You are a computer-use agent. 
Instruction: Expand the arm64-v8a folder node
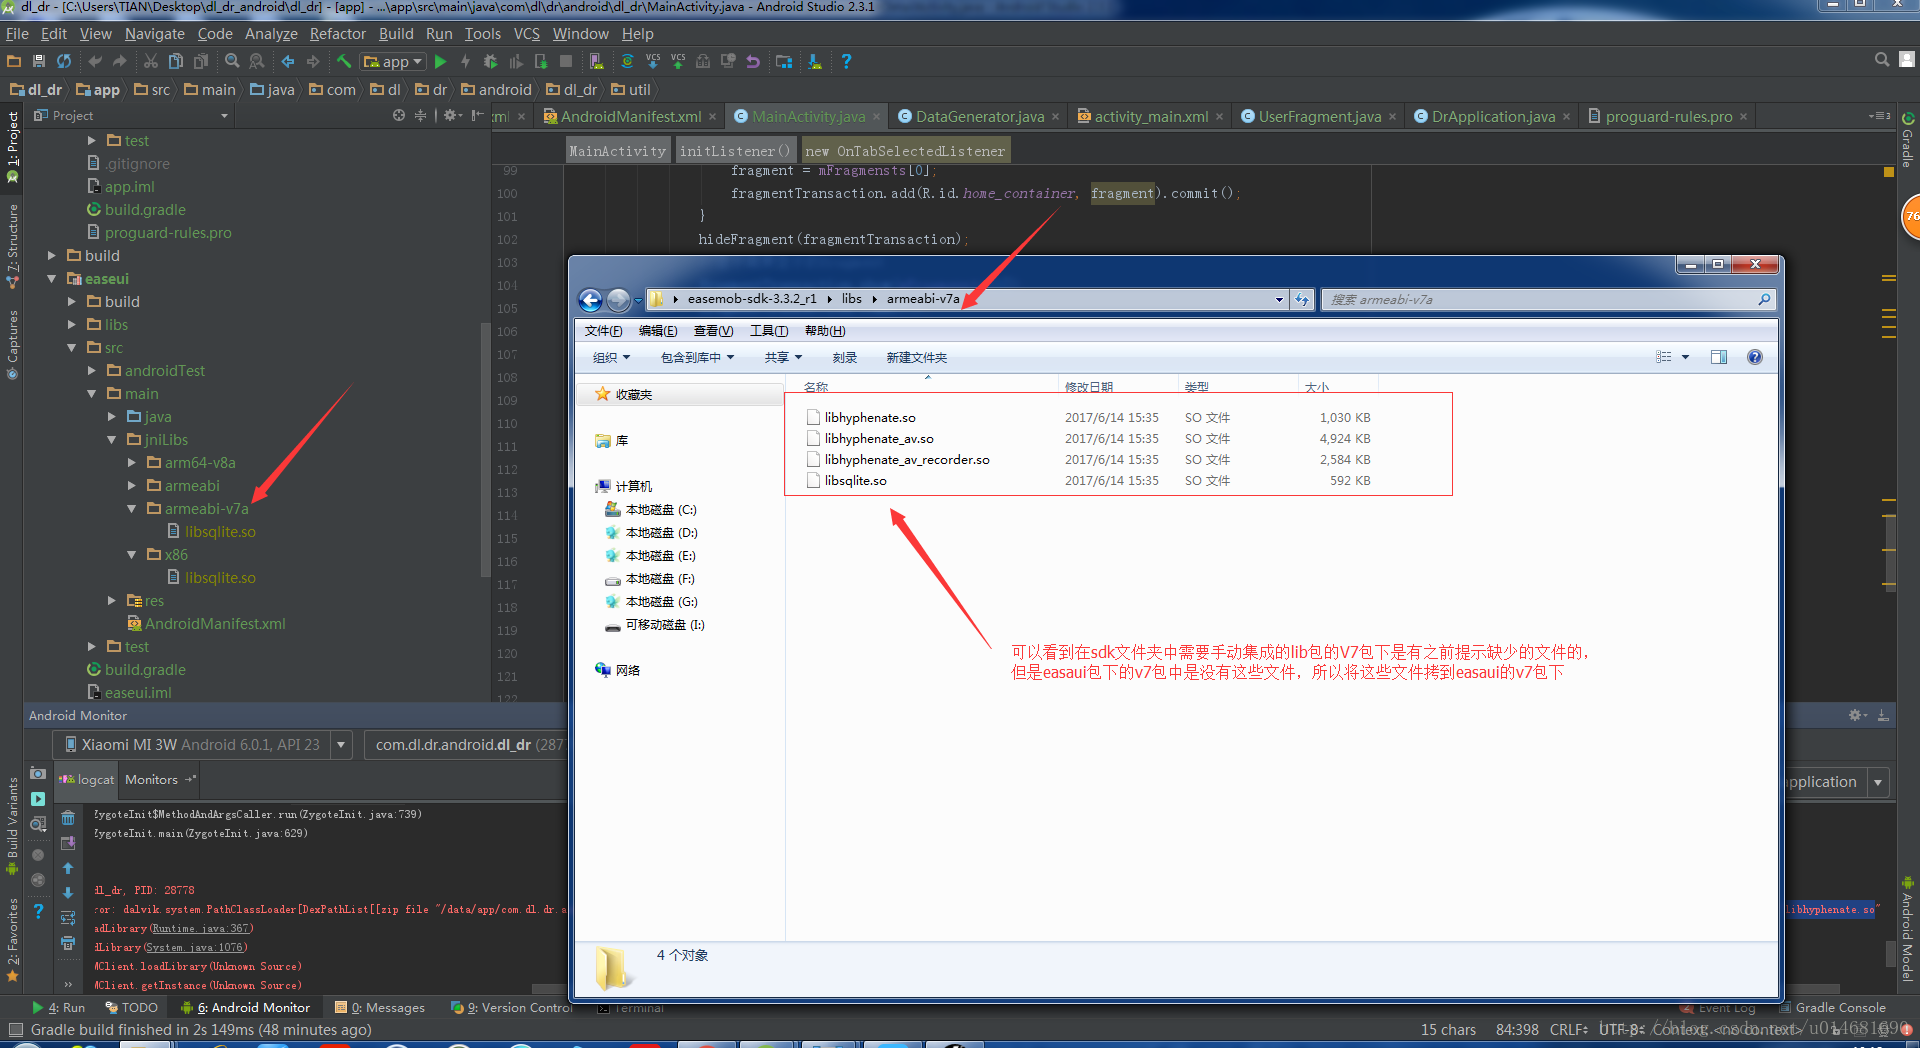click(x=132, y=462)
